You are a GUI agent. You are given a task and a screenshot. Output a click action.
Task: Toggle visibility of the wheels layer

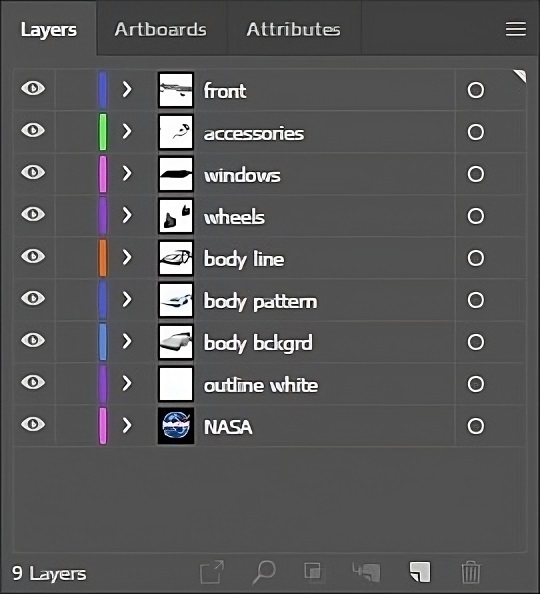33,214
